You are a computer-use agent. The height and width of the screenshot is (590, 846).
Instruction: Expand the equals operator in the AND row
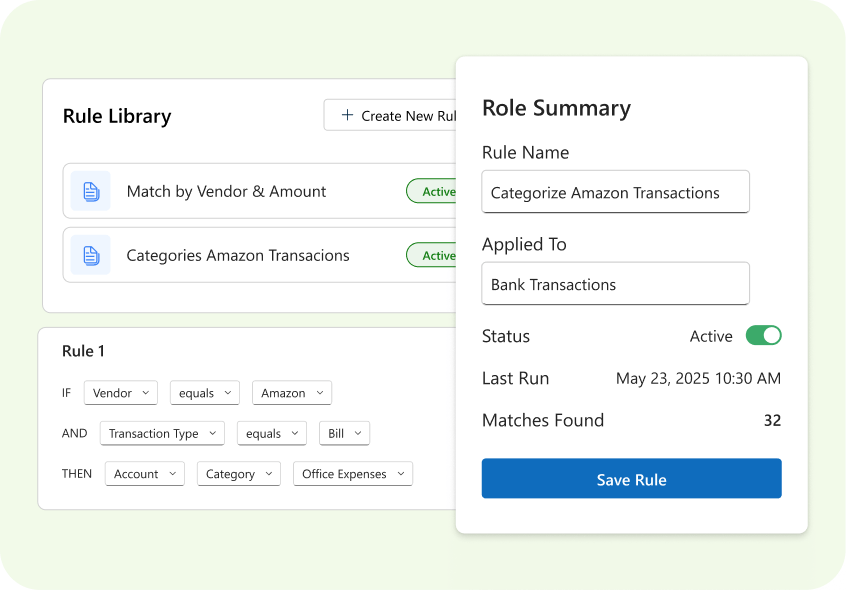(272, 433)
